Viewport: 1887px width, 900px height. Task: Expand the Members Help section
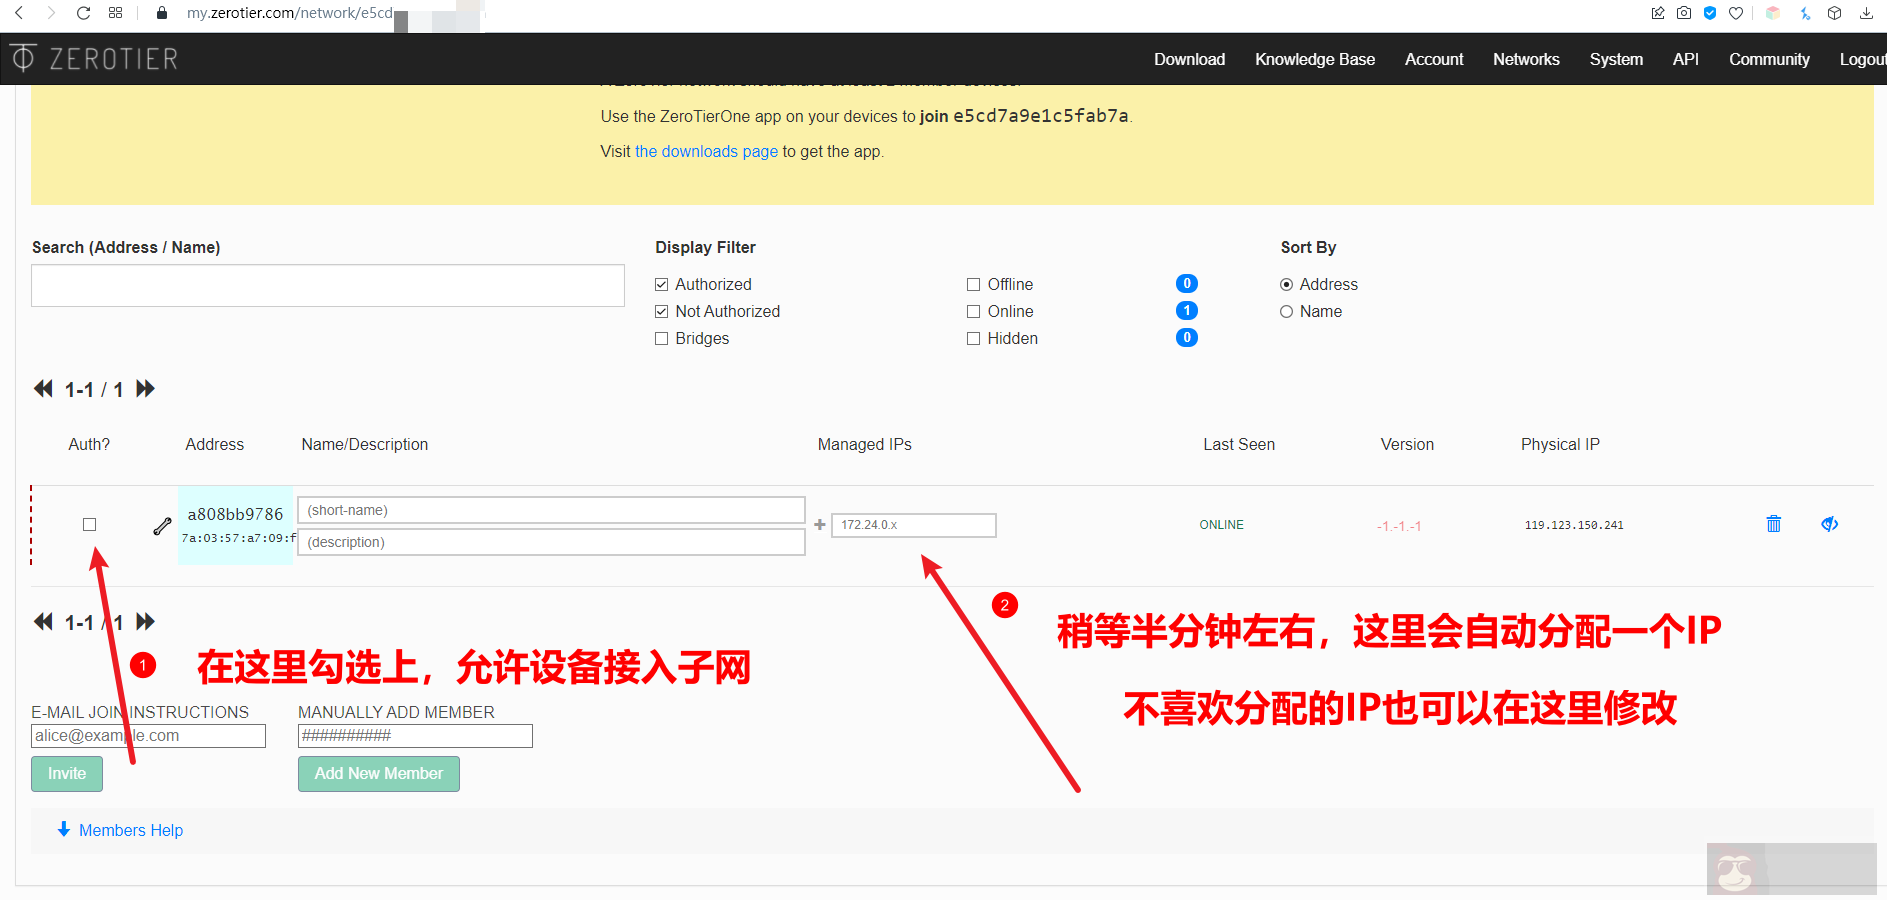coord(121,830)
